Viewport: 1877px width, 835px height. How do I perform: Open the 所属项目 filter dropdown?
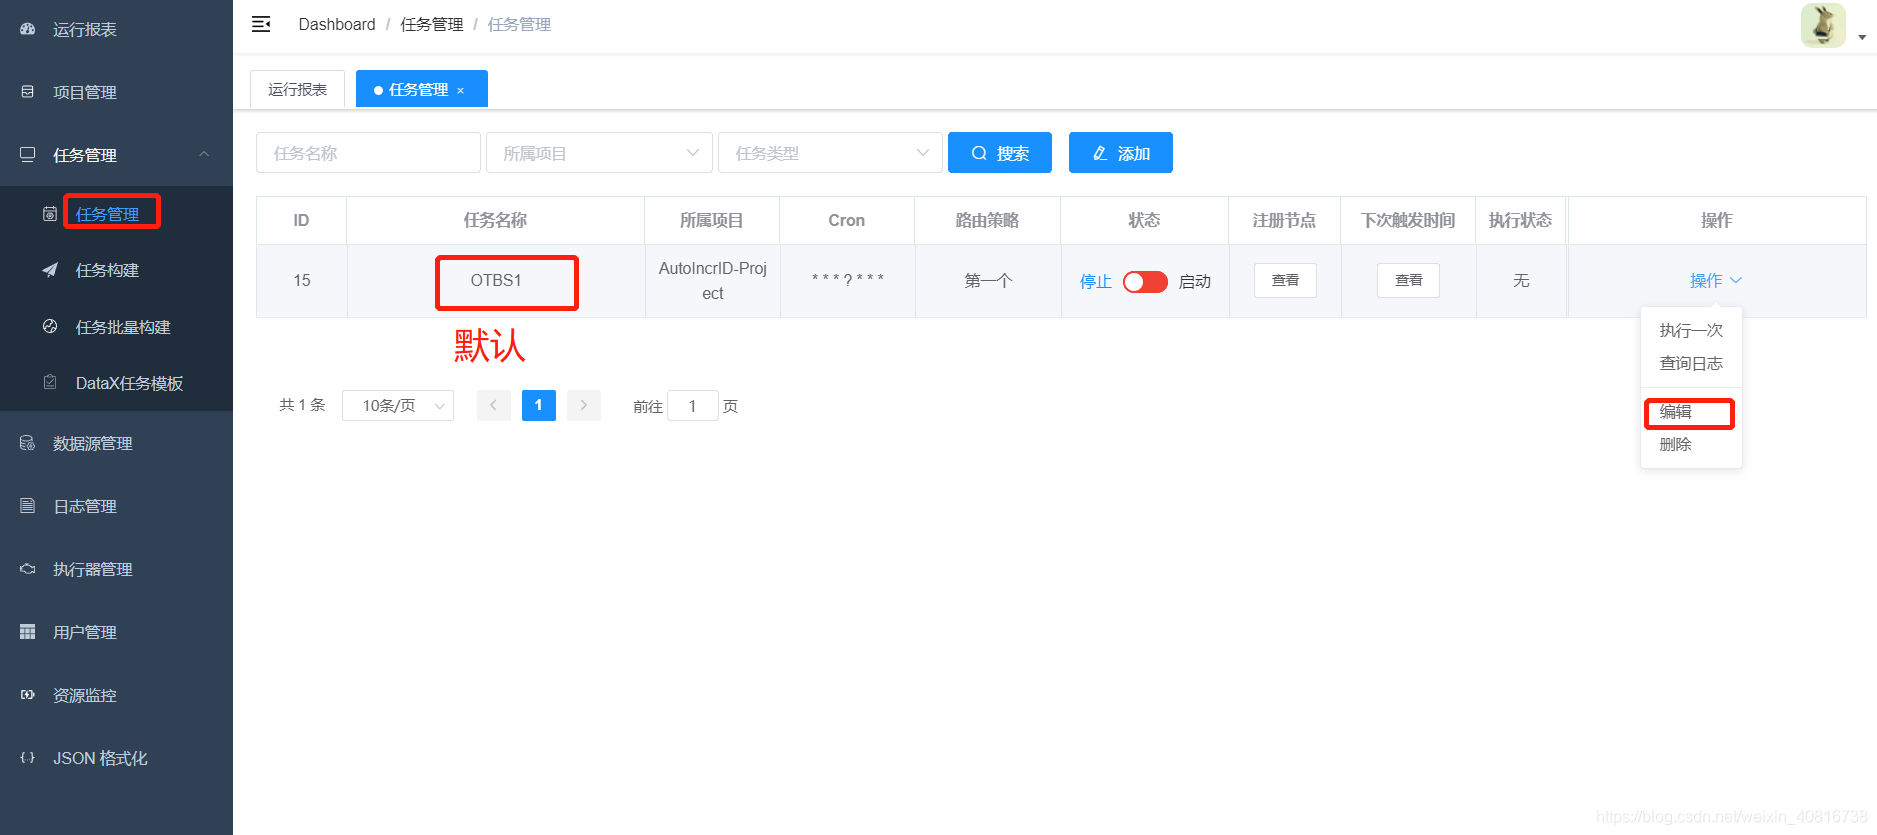point(599,153)
